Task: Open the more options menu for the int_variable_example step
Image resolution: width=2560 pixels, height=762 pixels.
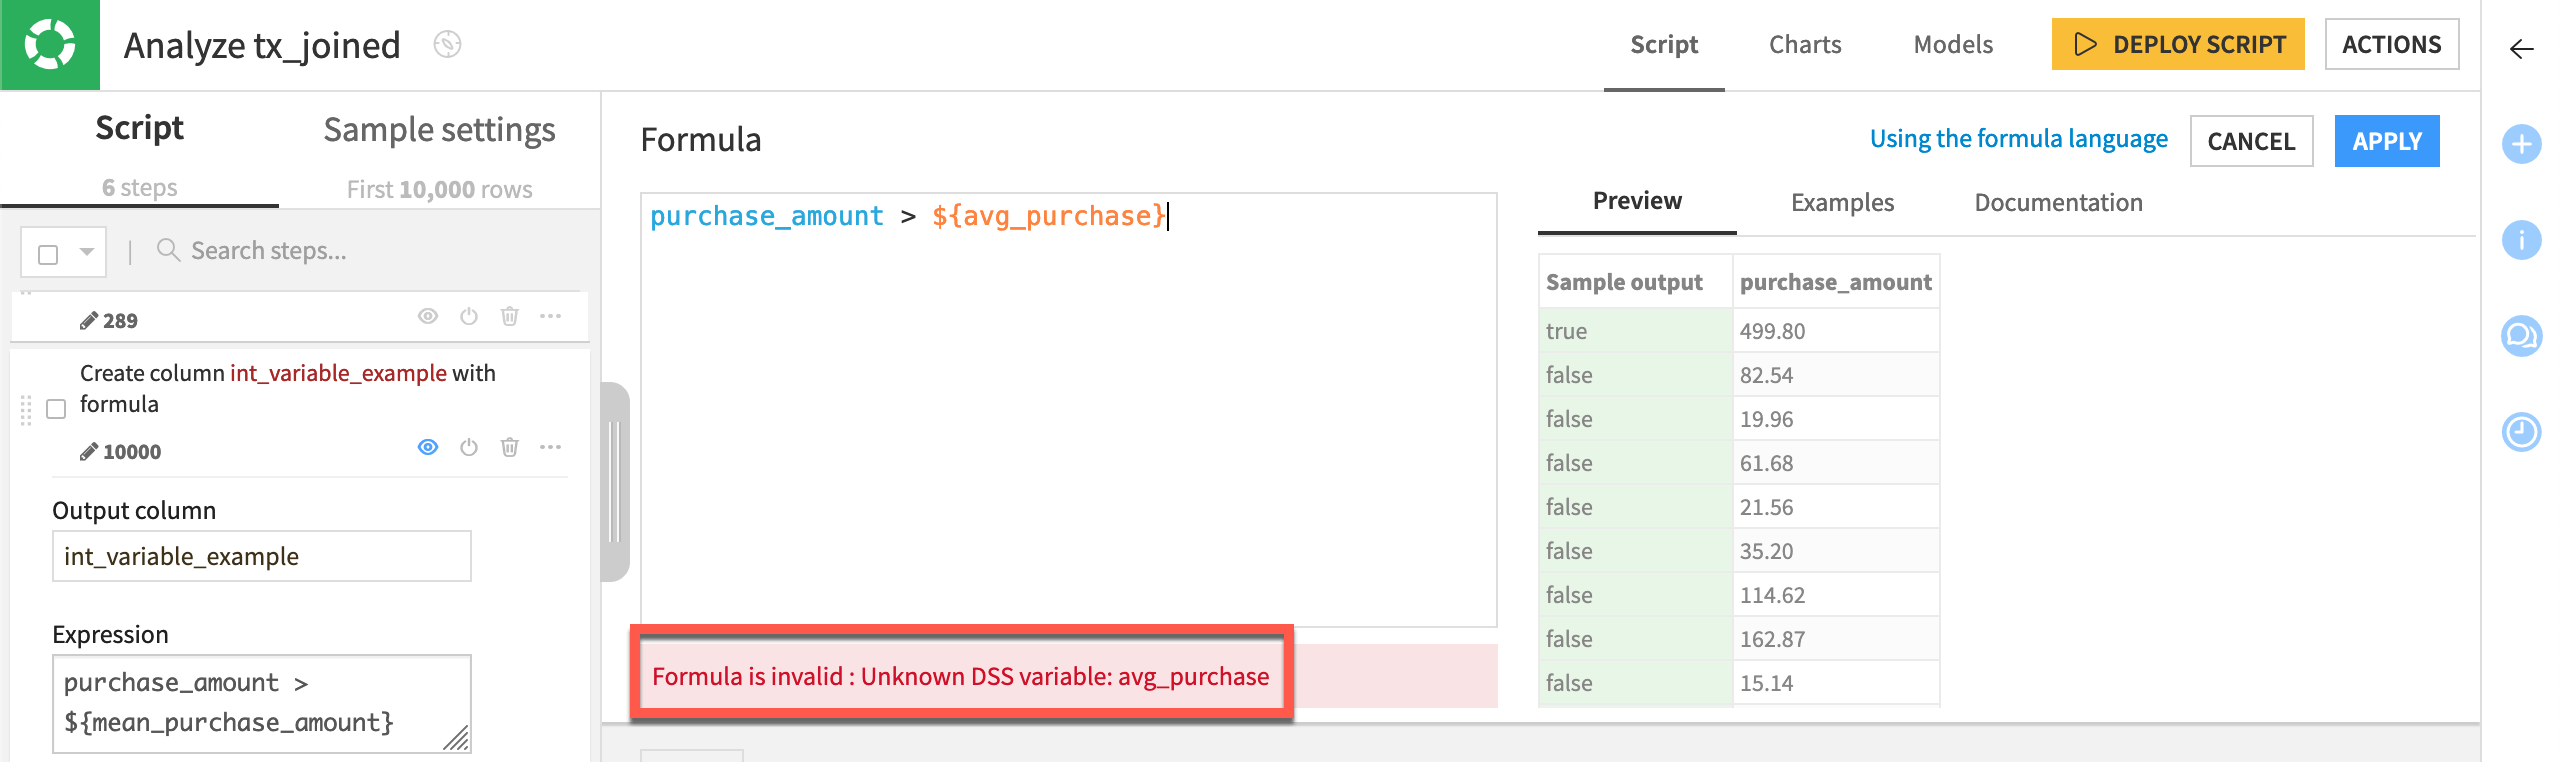Action: 551,447
